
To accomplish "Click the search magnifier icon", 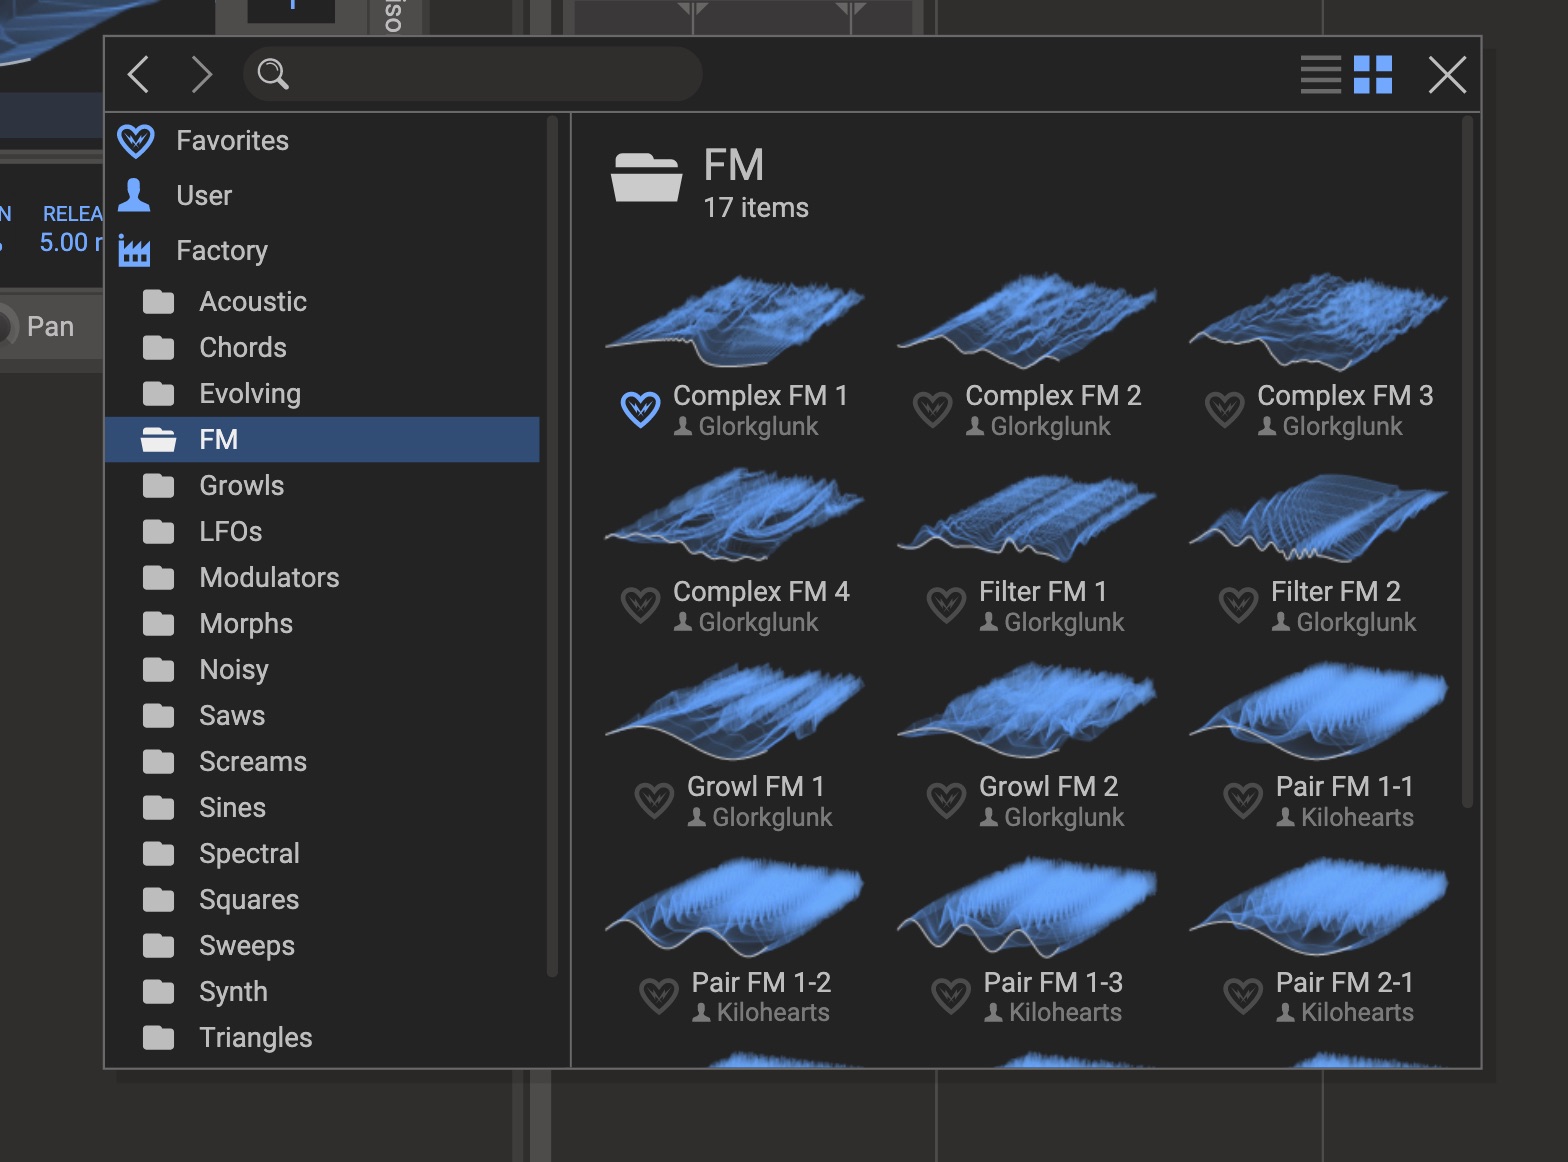I will click(x=272, y=74).
